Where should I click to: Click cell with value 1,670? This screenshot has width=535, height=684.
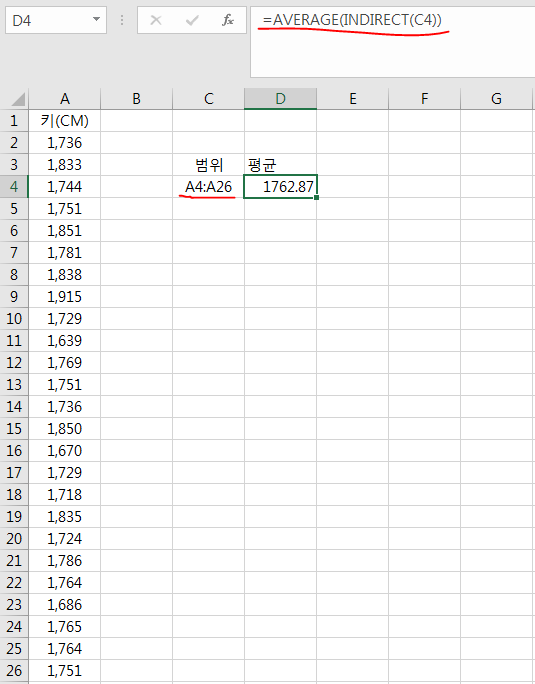tap(65, 451)
